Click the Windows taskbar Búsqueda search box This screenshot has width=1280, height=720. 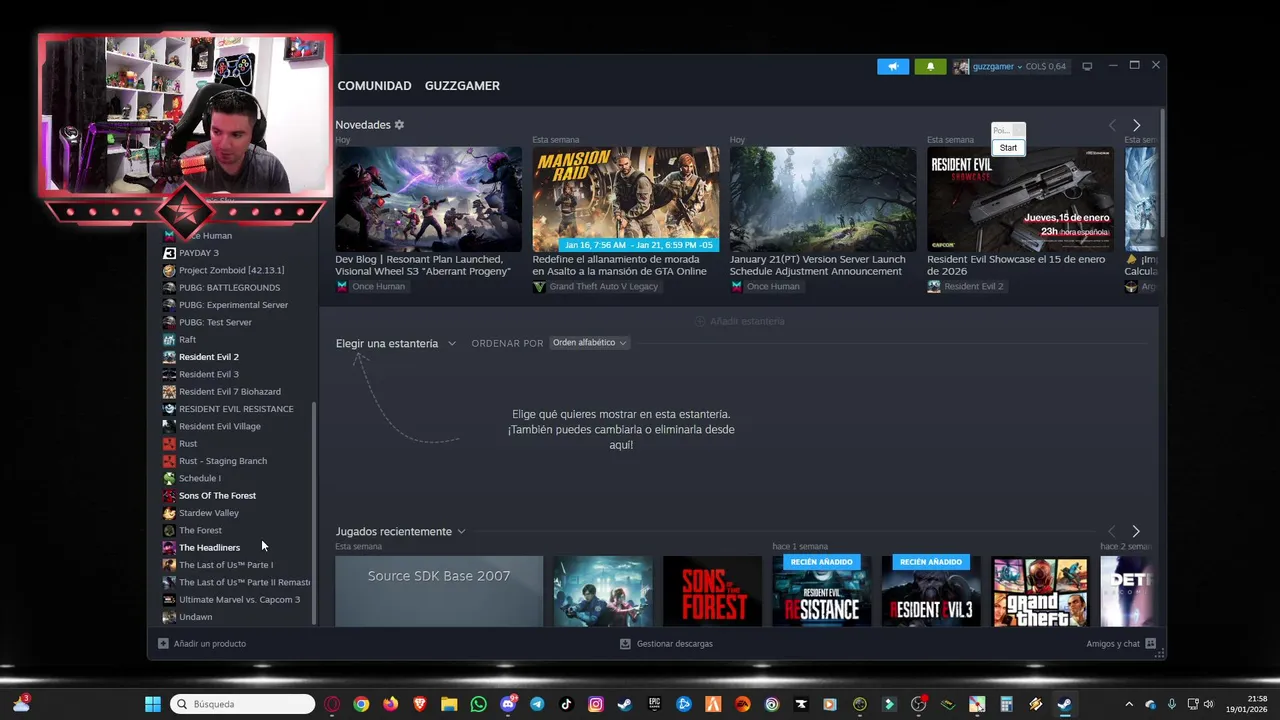click(x=242, y=704)
